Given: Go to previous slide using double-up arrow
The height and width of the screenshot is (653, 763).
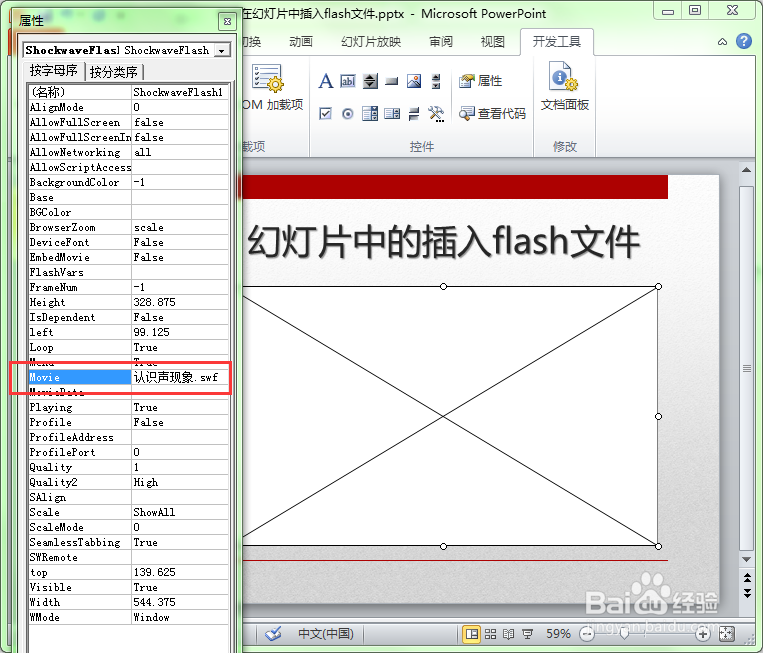Looking at the screenshot, I should click(x=747, y=578).
